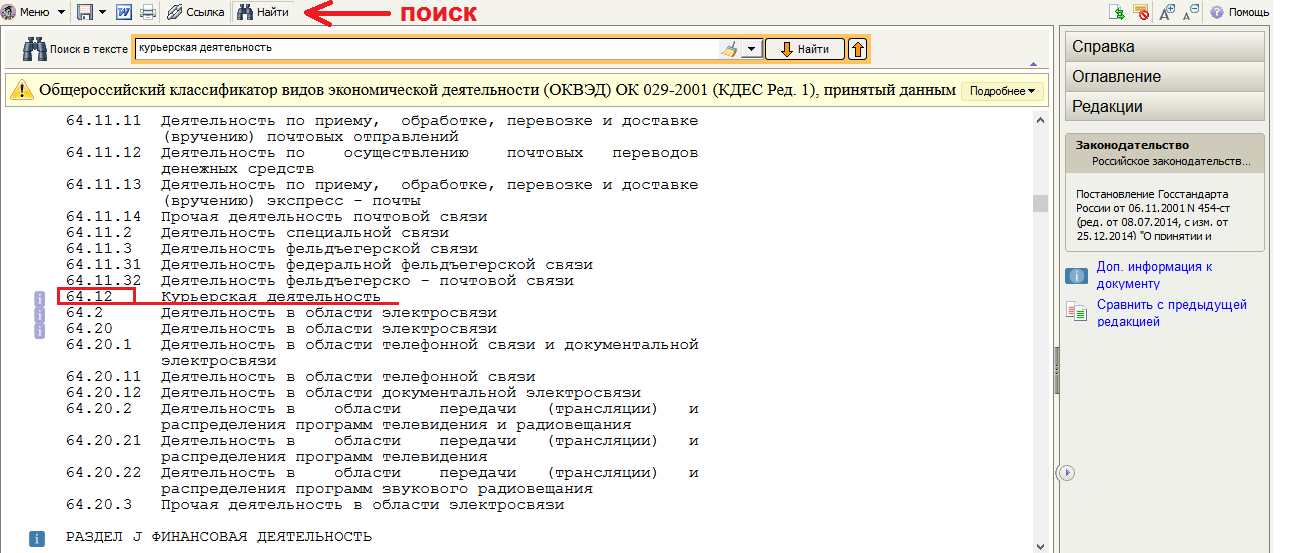Select row 64.11.12 почтовых переводов

382,161
